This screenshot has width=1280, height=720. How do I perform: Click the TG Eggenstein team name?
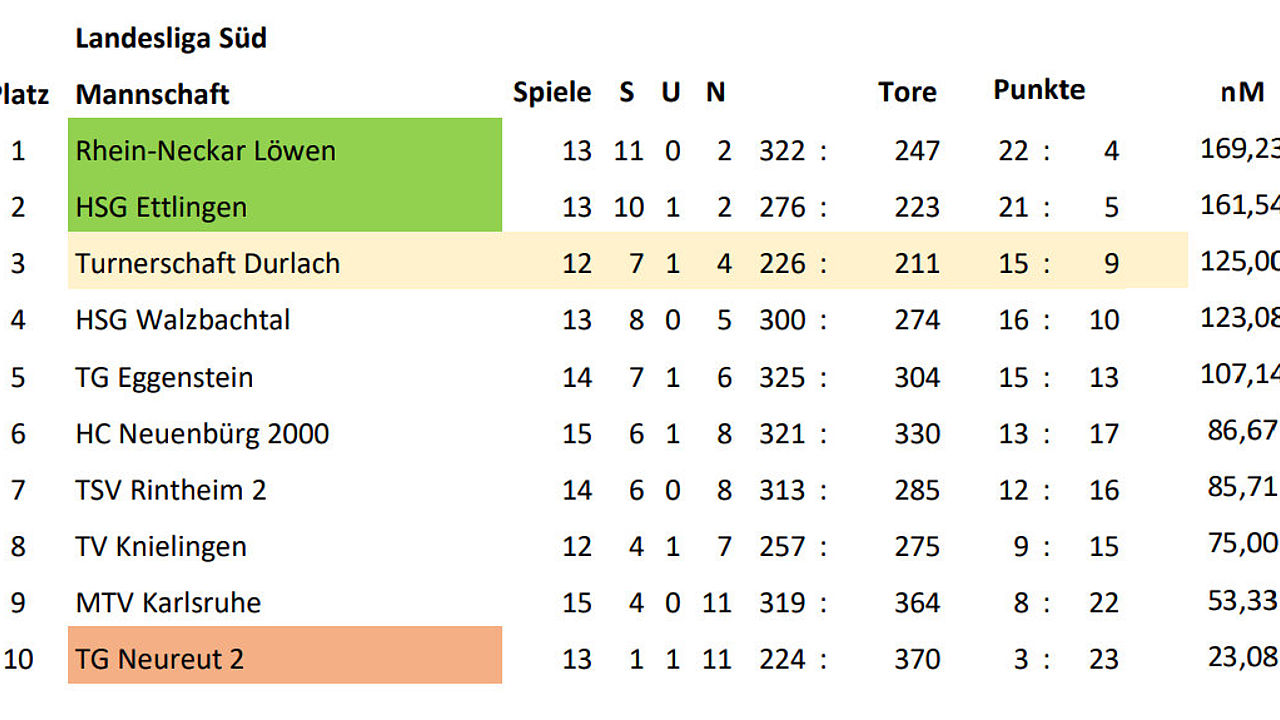164,378
